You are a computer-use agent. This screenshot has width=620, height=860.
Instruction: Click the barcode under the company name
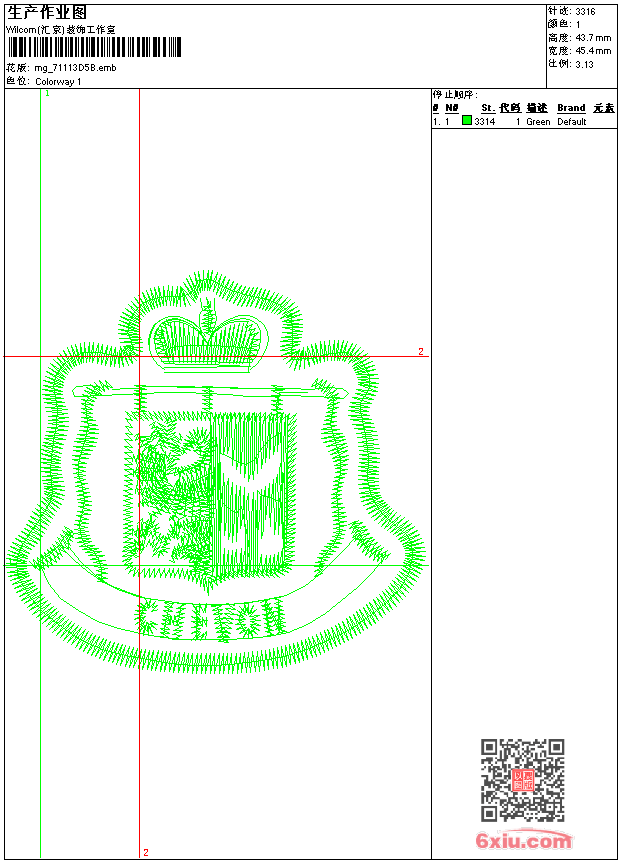[x=94, y=47]
